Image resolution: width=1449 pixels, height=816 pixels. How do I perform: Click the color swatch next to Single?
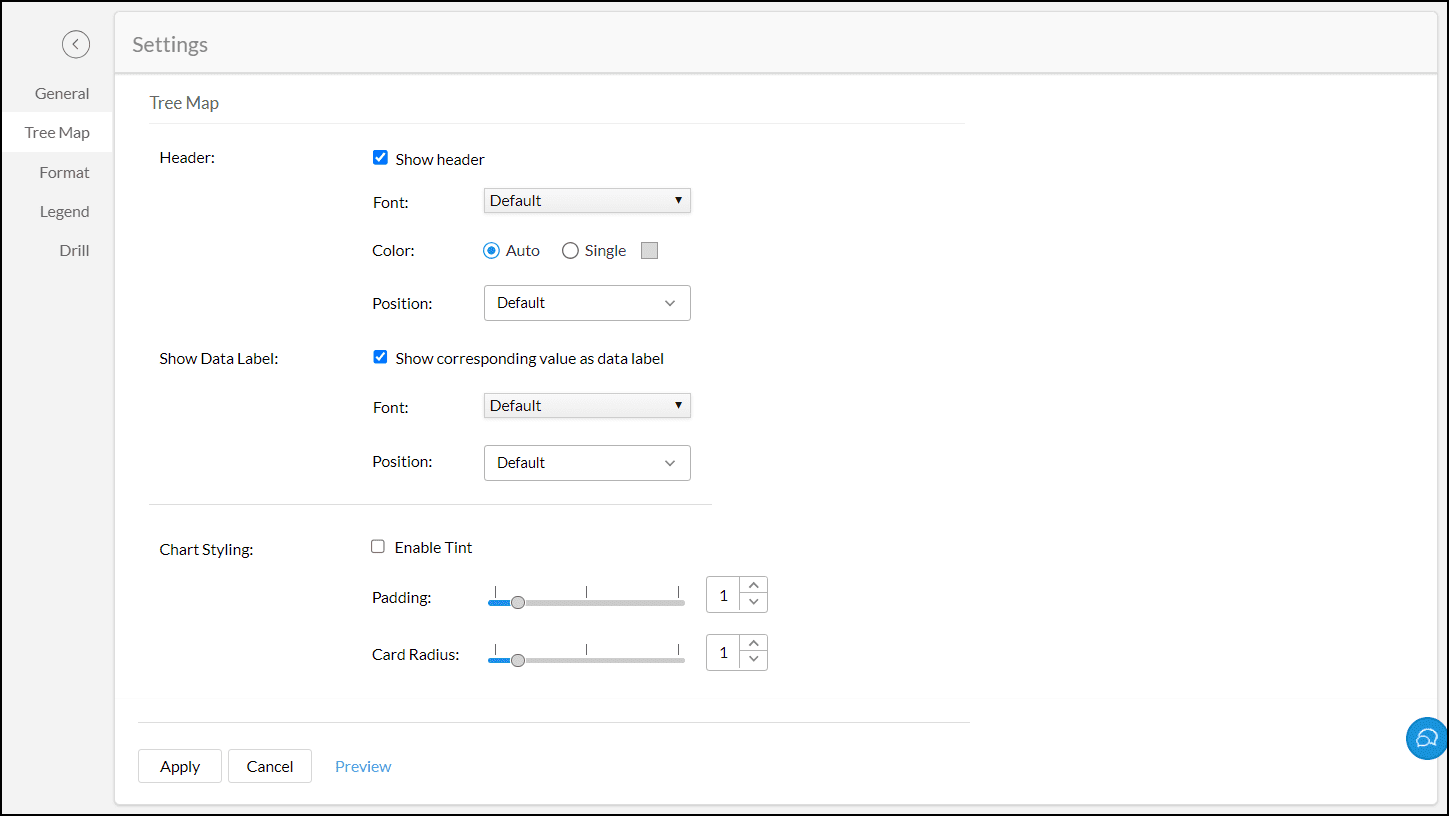click(649, 250)
